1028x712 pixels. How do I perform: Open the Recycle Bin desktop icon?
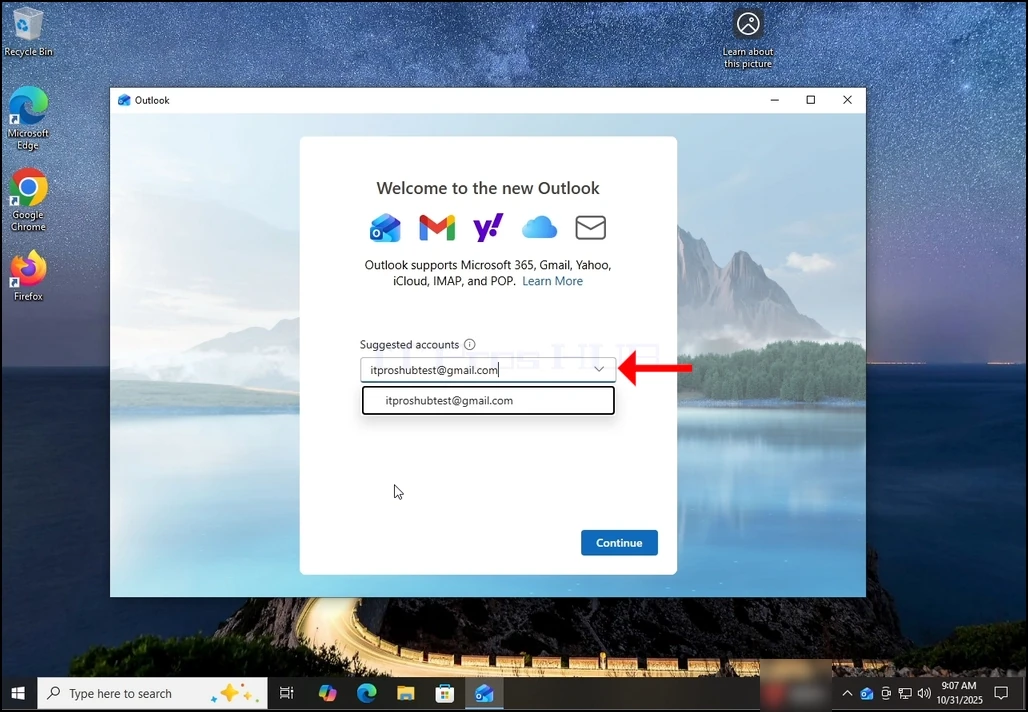28,31
